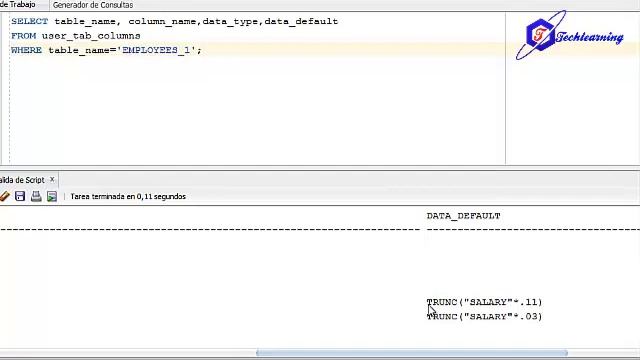The image size is (640, 360).
Task: Click data_default in the SELECT list
Action: [301, 22]
